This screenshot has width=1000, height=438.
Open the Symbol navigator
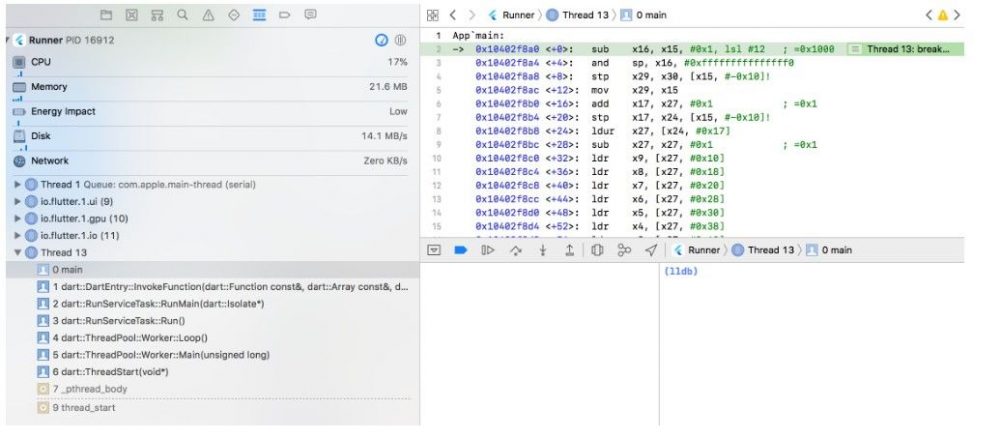click(157, 15)
